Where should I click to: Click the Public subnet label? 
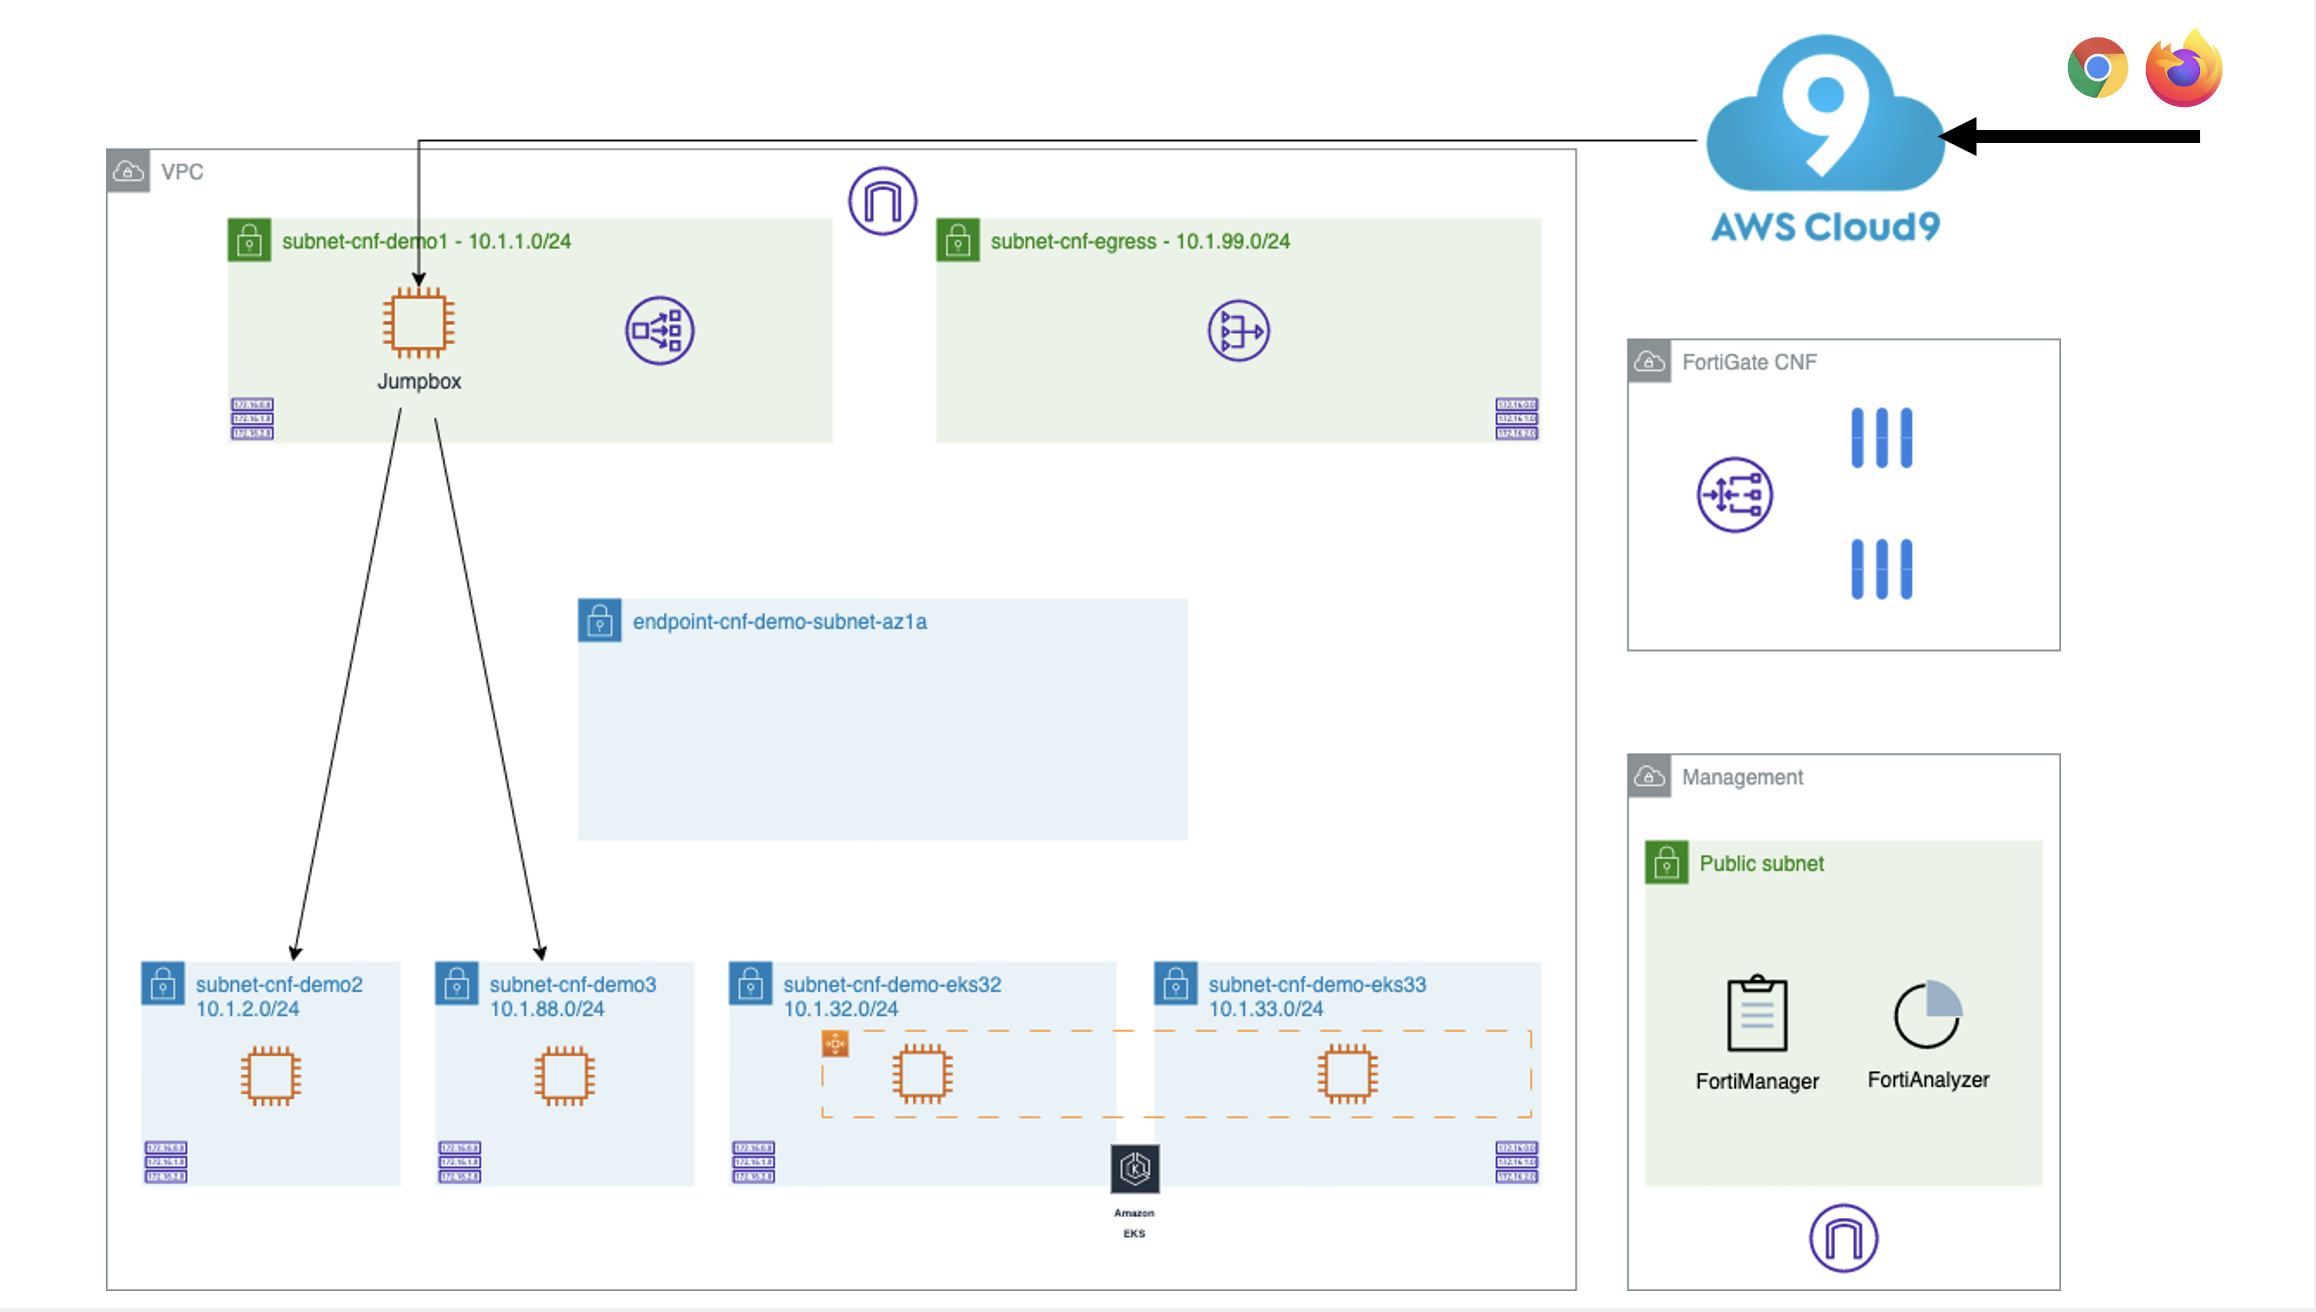pos(1761,864)
